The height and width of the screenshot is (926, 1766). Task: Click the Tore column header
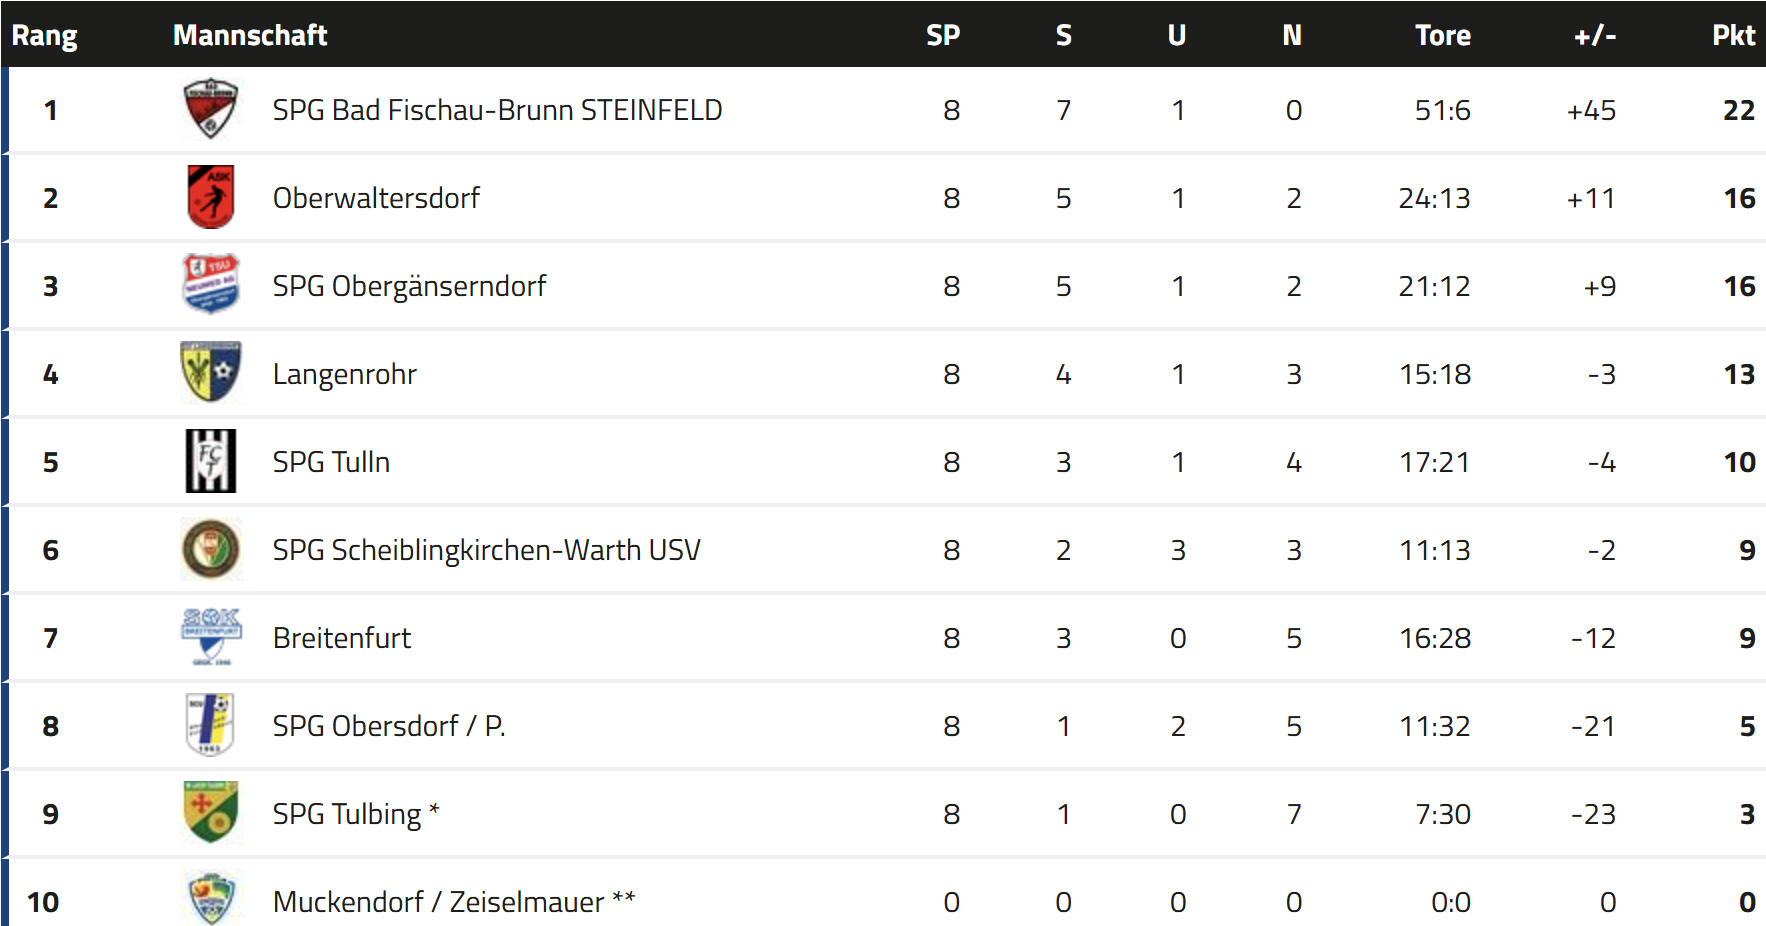click(1442, 35)
